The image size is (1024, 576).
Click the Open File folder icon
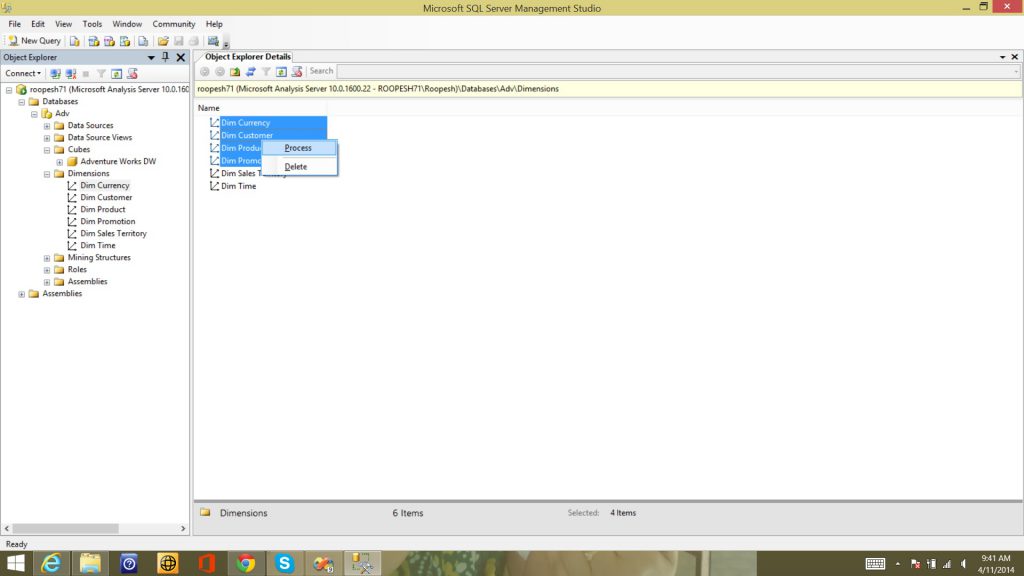163,41
